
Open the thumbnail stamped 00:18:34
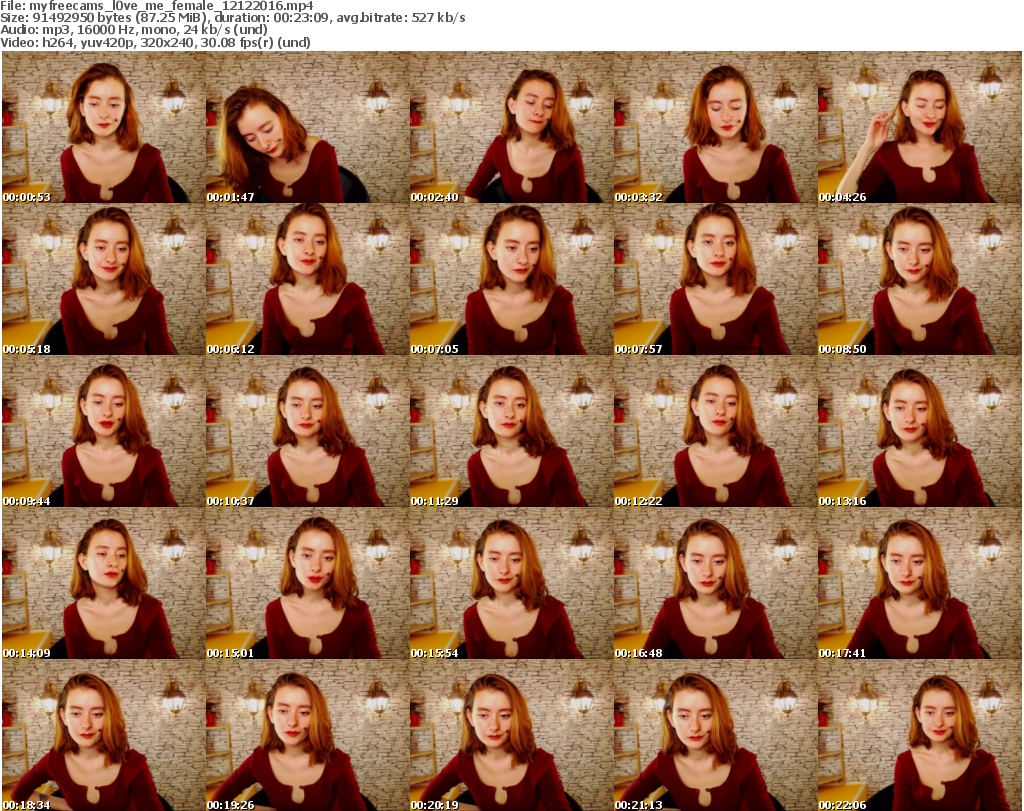(x=104, y=735)
